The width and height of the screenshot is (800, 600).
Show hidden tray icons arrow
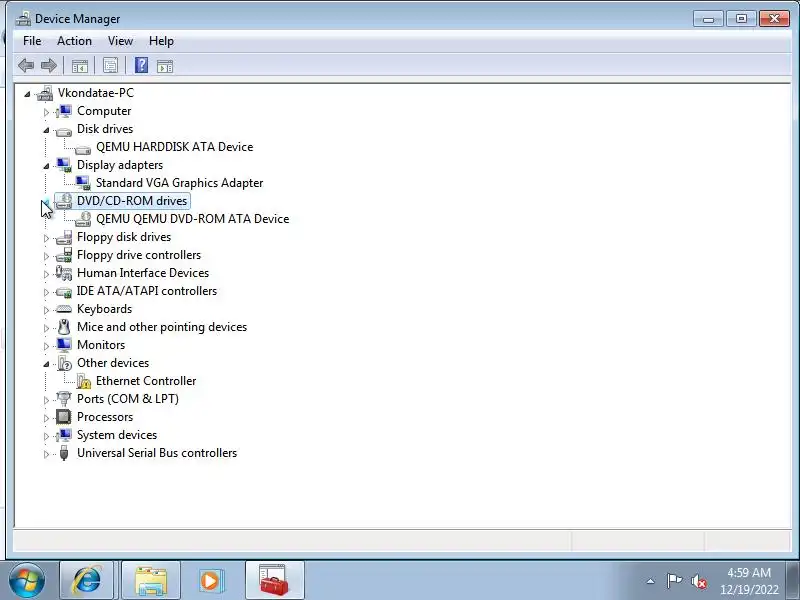(x=651, y=581)
